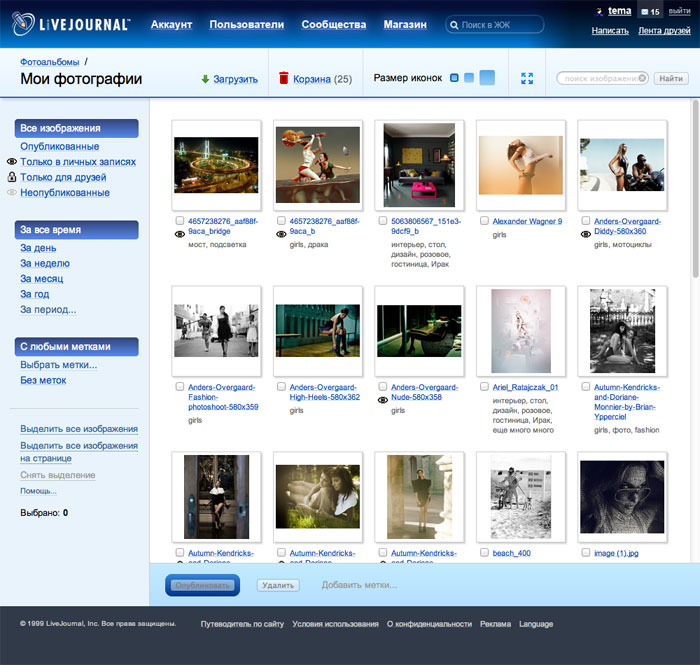700x665 pixels.
Task: Open the Сообщества menu in top navigation
Action: click(333, 24)
